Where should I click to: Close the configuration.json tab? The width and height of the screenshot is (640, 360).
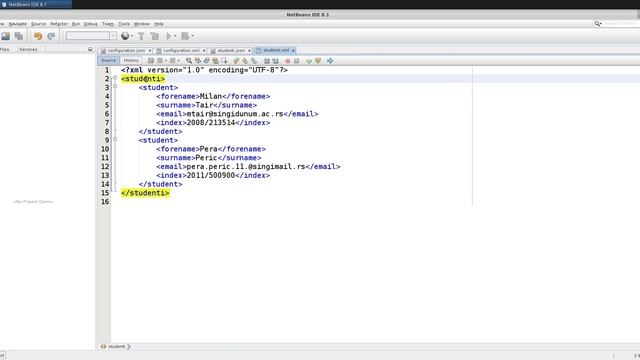pyautogui.click(x=150, y=51)
